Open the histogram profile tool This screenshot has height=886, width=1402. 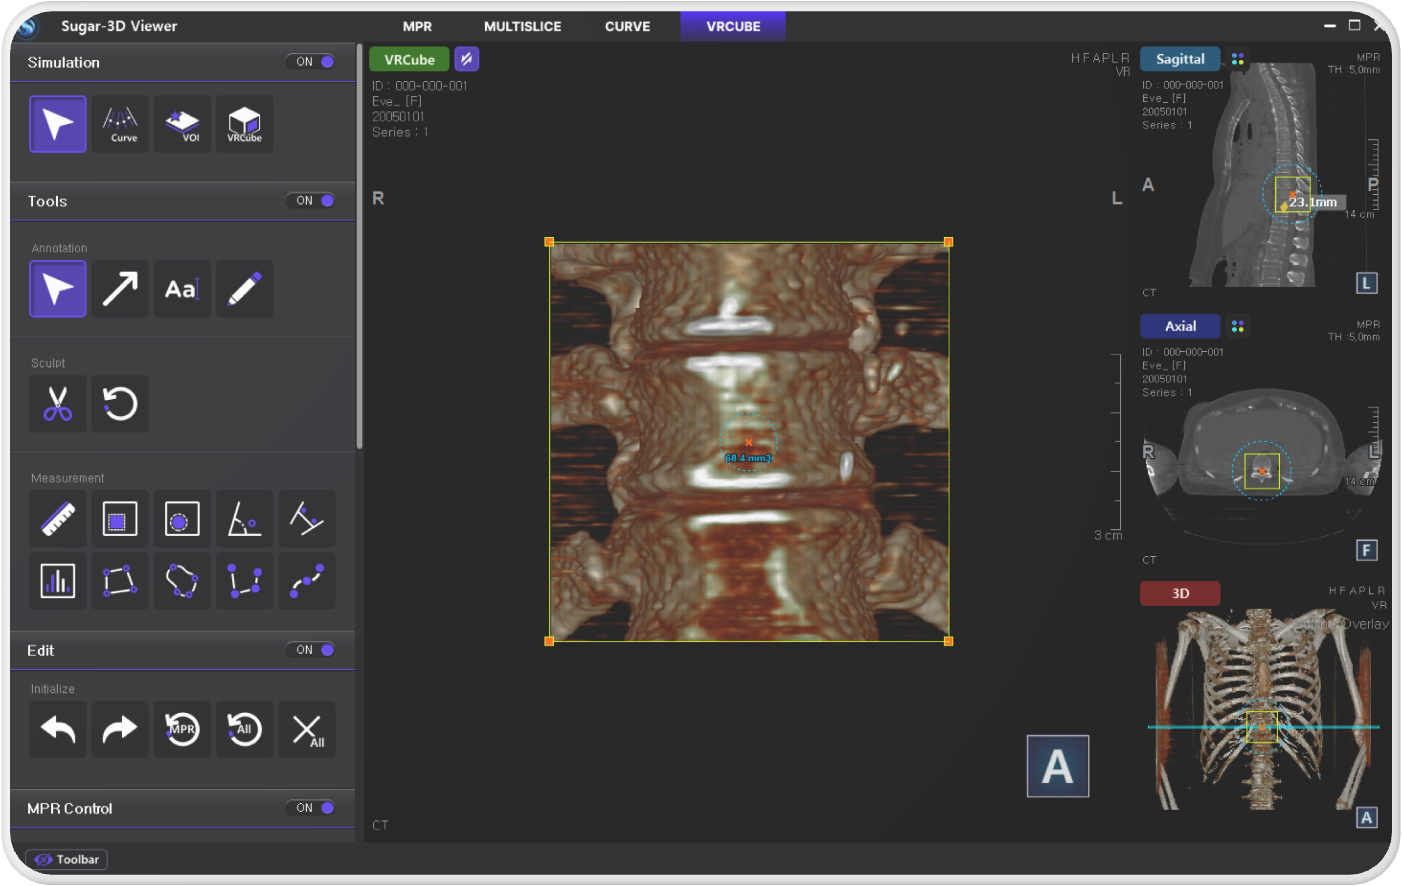[x=58, y=581]
